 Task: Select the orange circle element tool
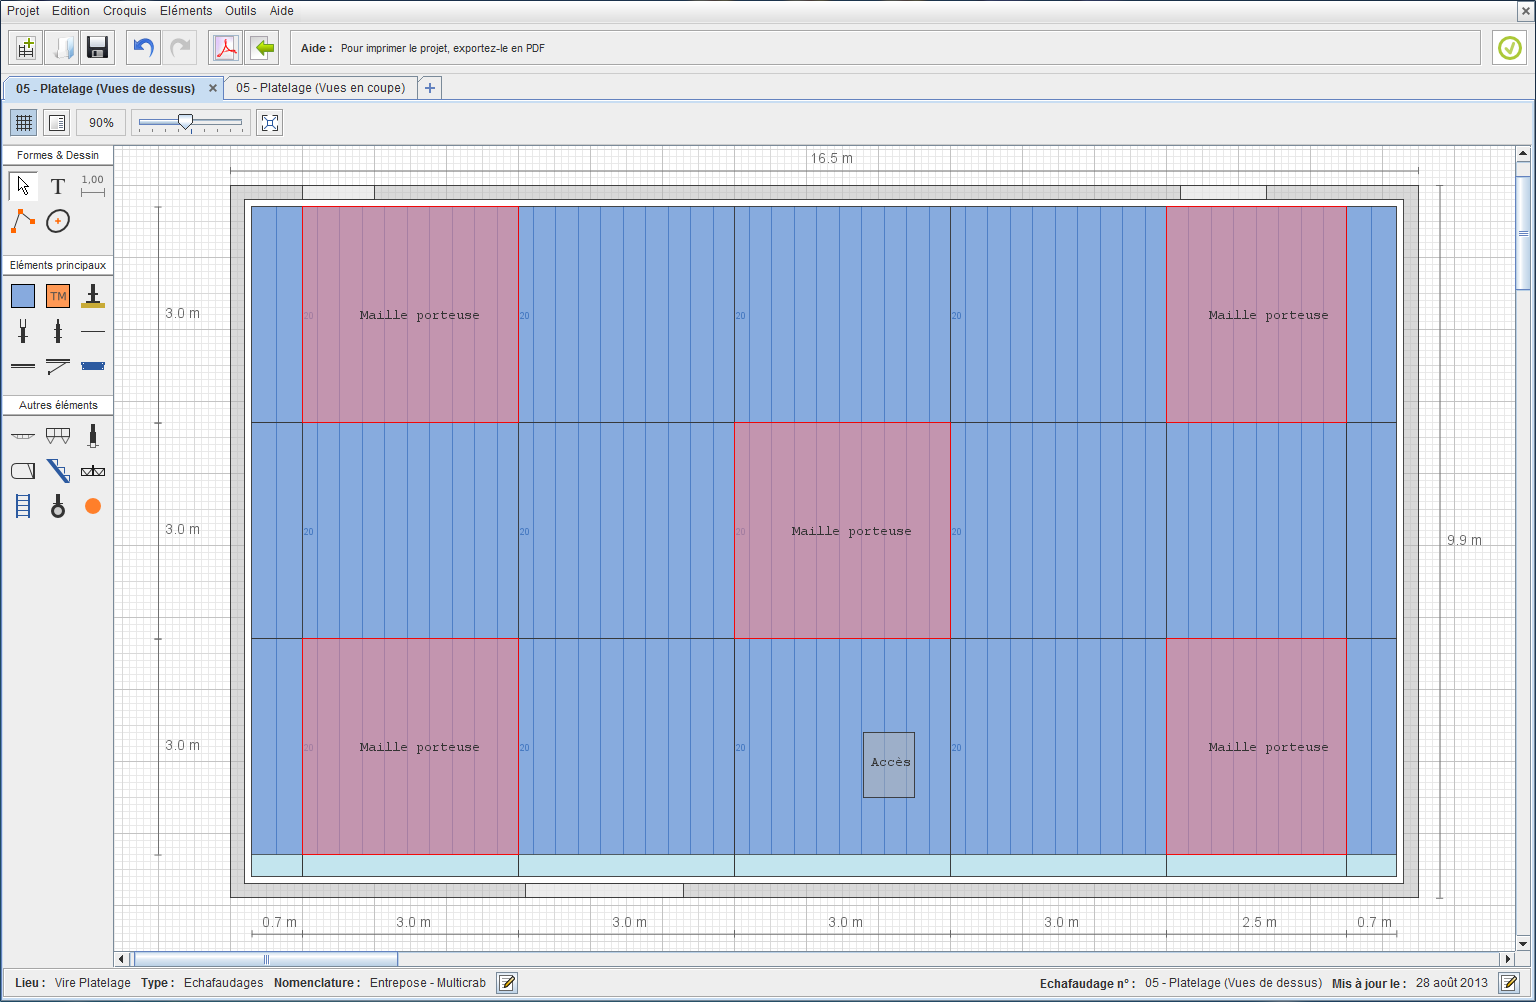[x=93, y=506]
